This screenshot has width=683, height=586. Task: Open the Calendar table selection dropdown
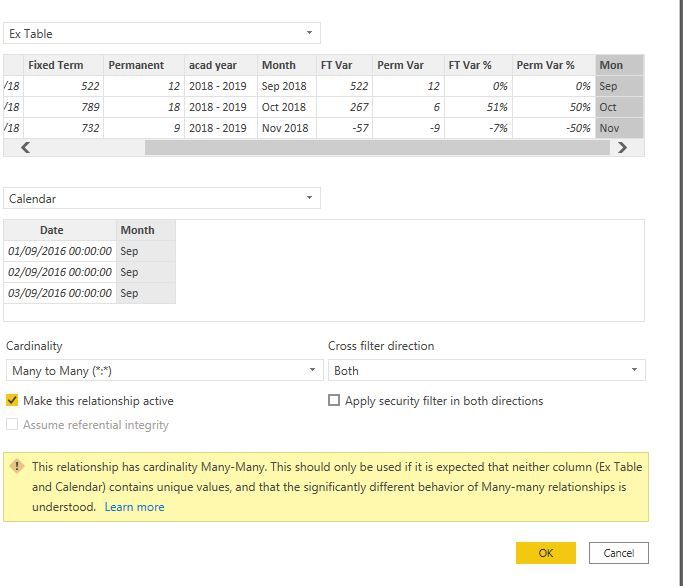pos(162,198)
